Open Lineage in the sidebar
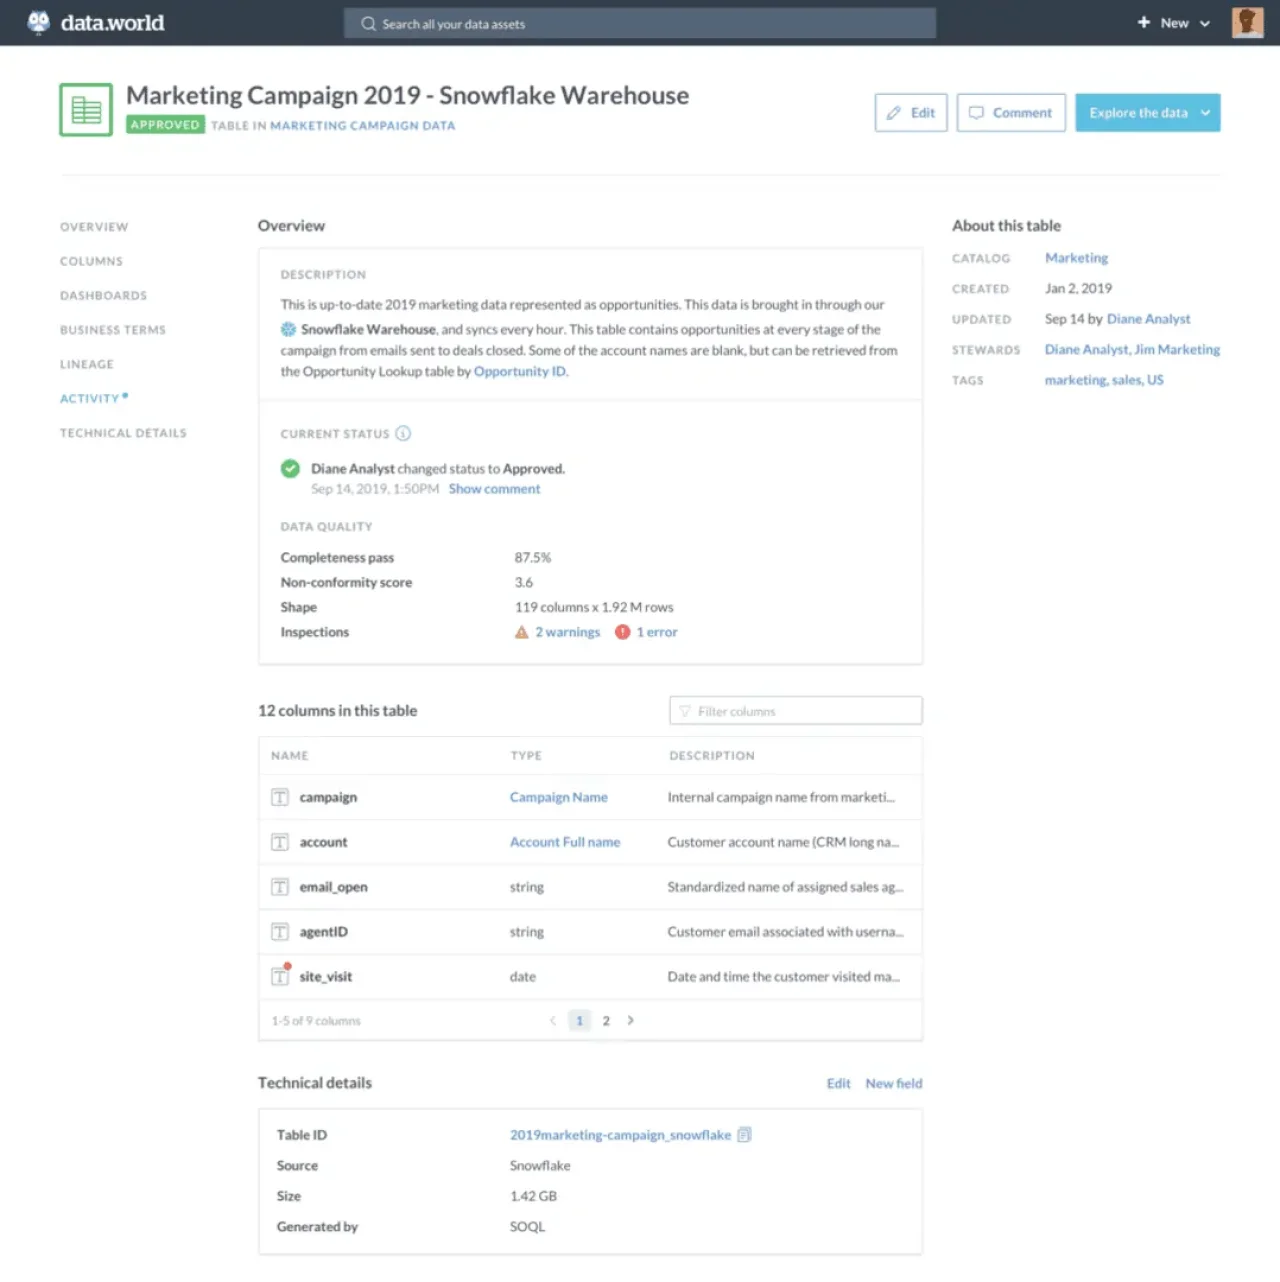This screenshot has width=1280, height=1282. pyautogui.click(x=87, y=365)
